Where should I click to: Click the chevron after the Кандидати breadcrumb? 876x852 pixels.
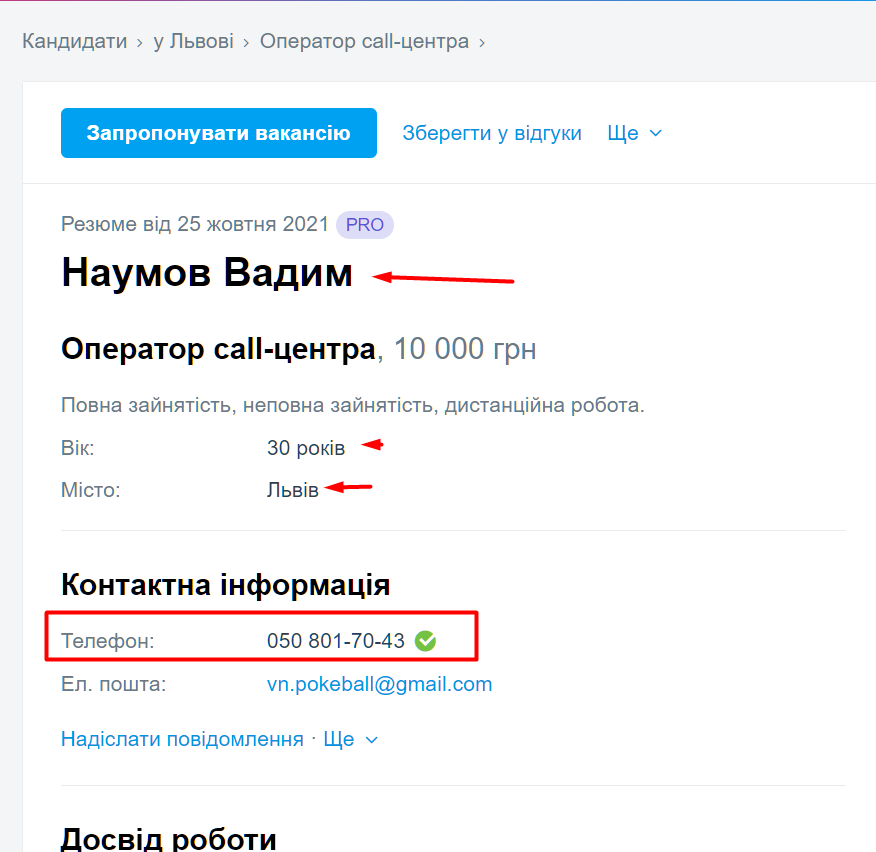[140, 42]
